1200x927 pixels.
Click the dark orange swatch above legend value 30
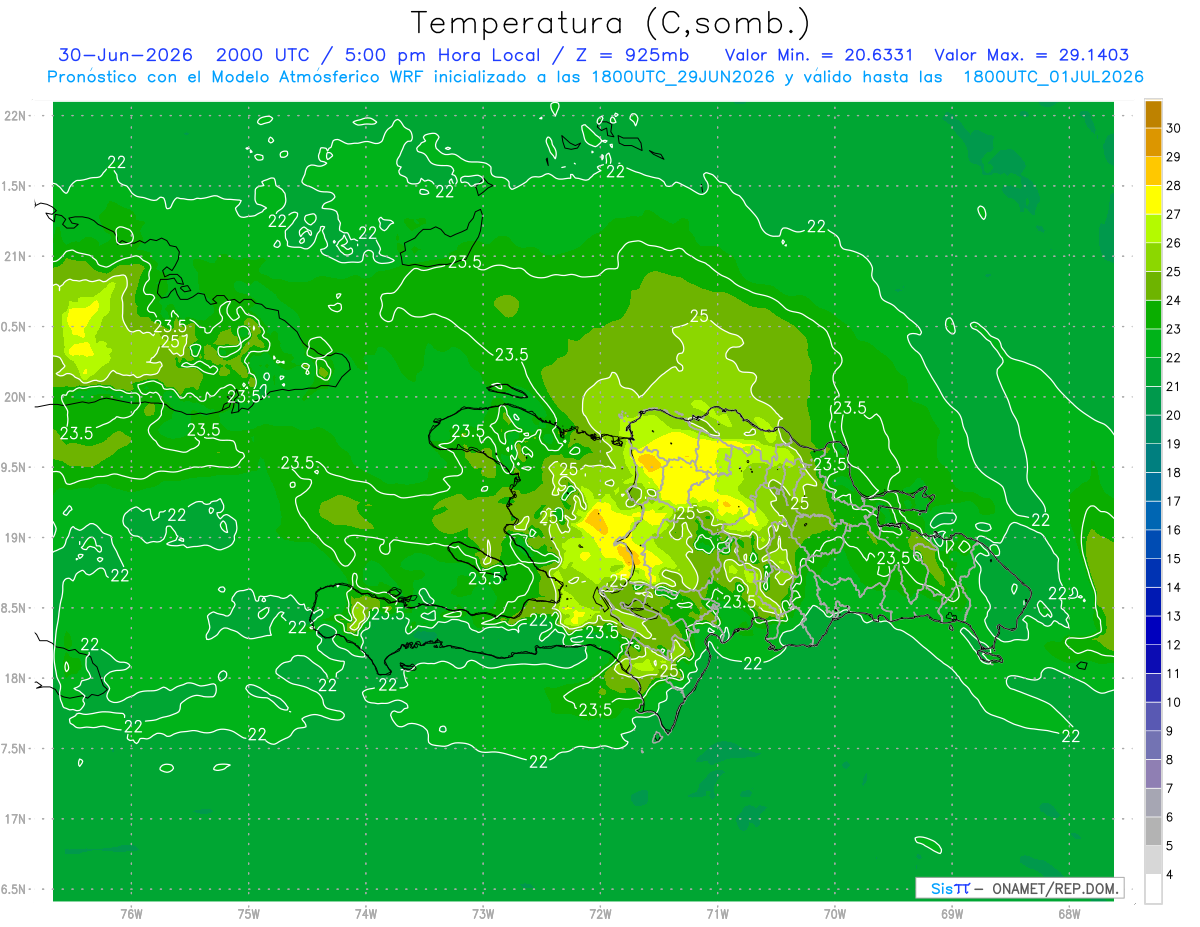(x=1153, y=114)
